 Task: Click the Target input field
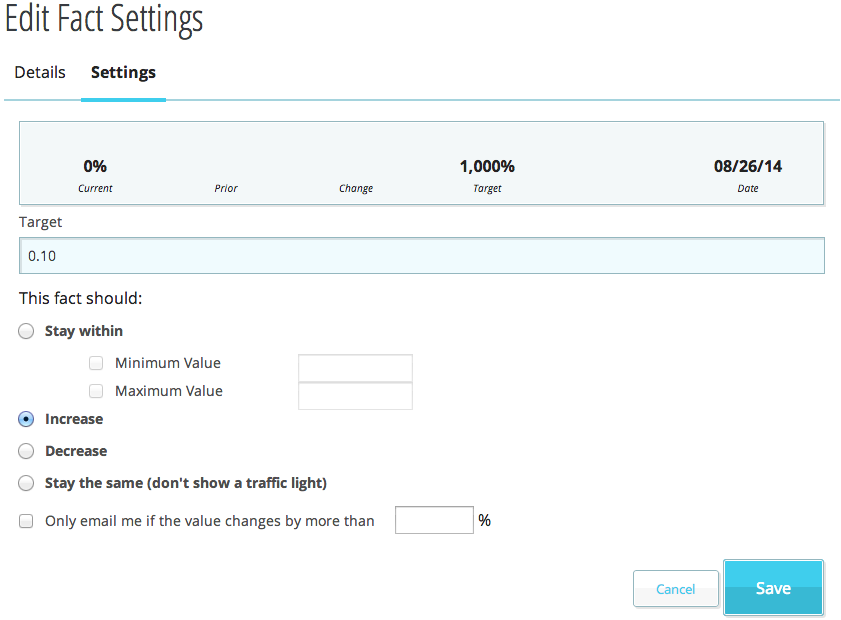[x=422, y=256]
